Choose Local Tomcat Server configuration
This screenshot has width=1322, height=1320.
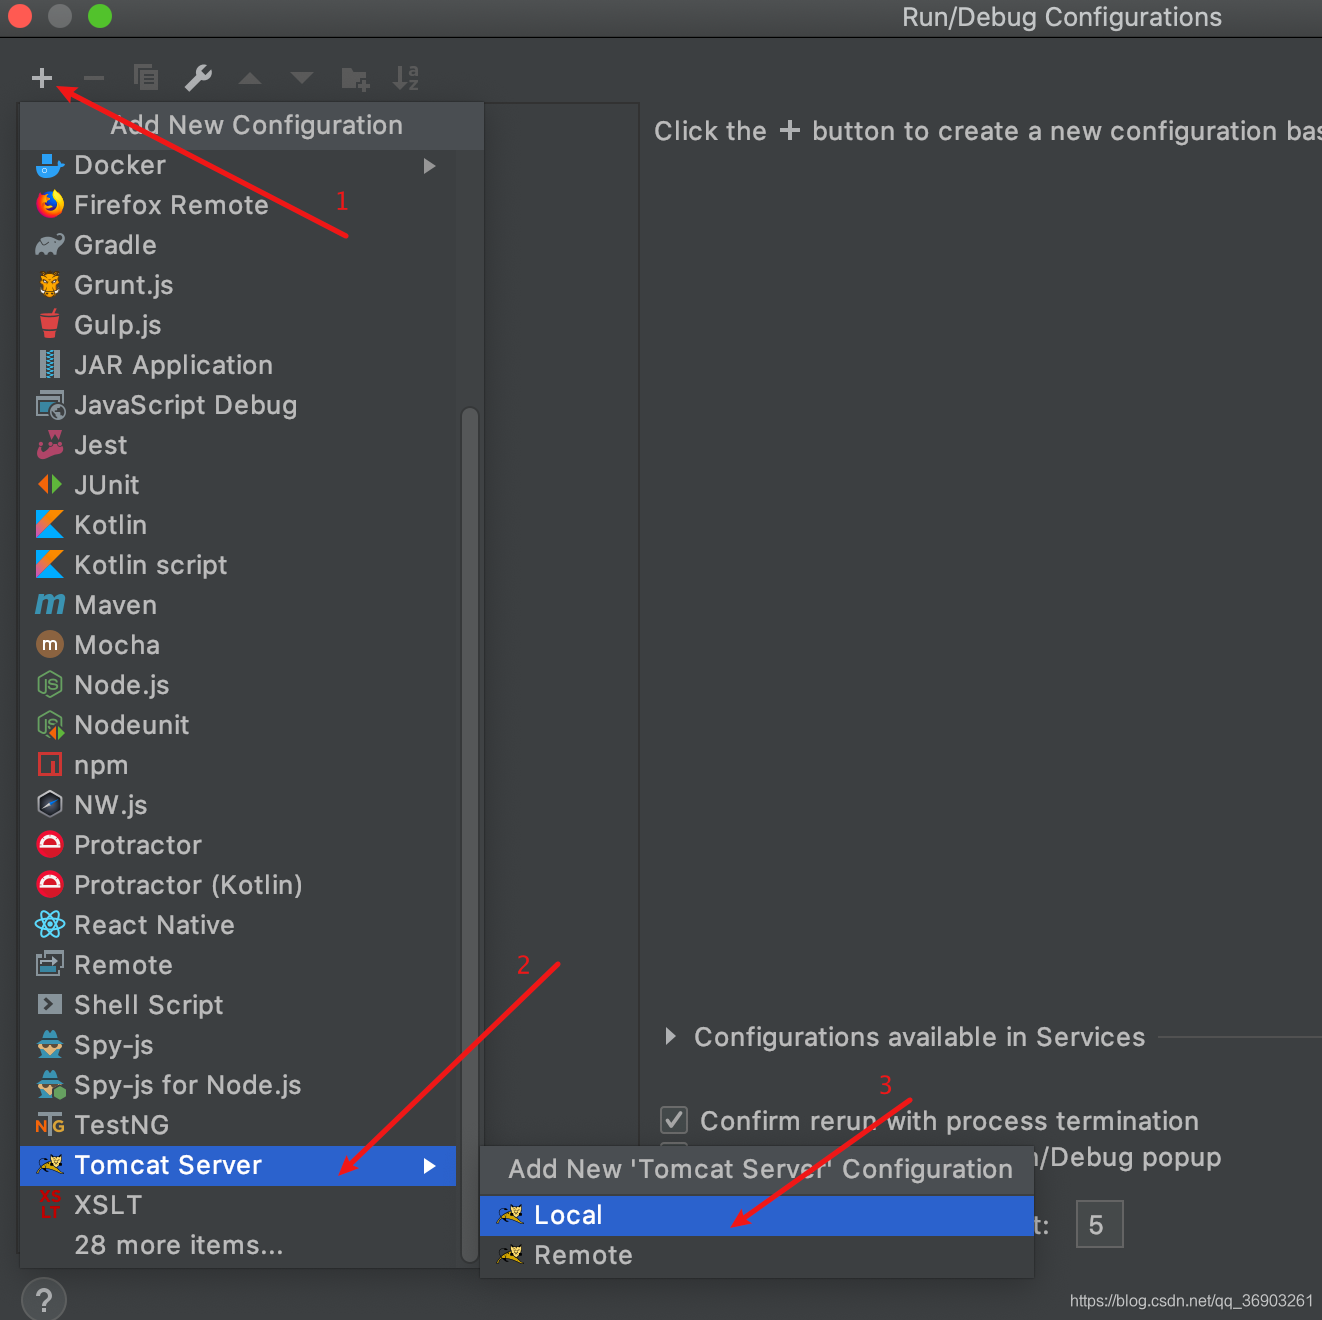757,1216
